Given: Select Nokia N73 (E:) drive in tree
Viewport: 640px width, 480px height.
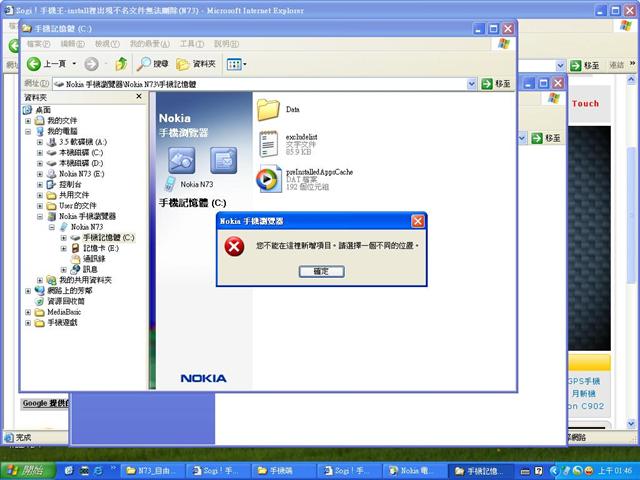Looking at the screenshot, I should (81, 174).
